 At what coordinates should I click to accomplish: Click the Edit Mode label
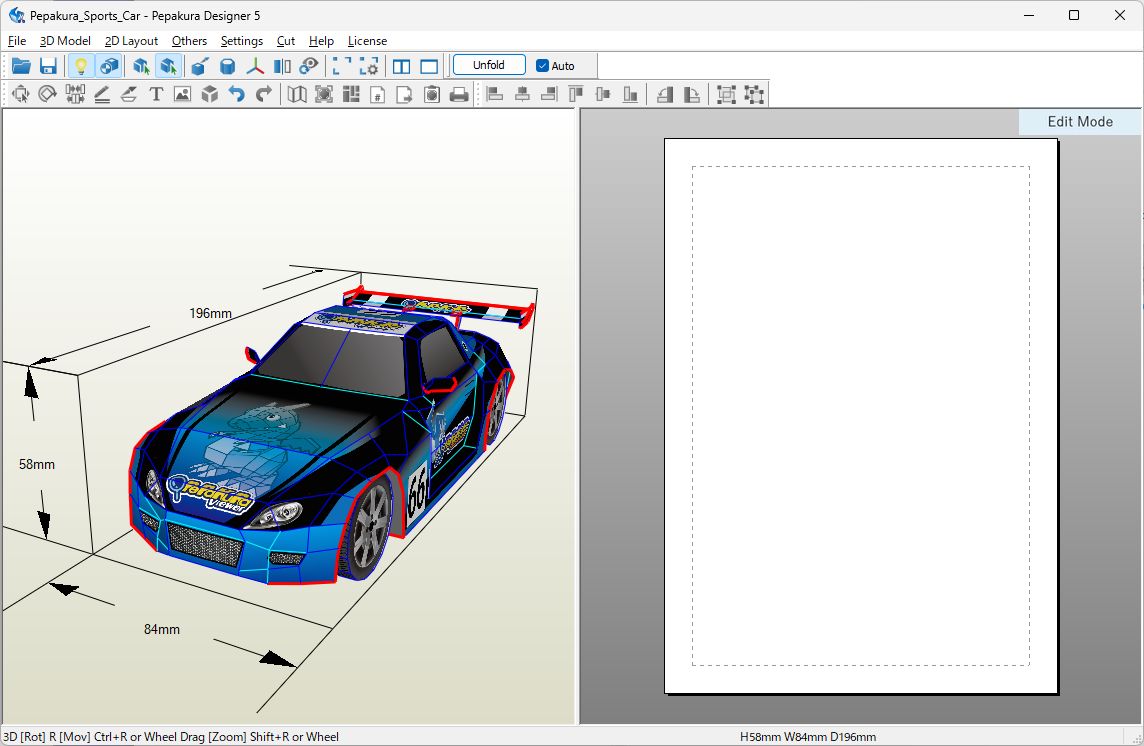click(x=1079, y=121)
